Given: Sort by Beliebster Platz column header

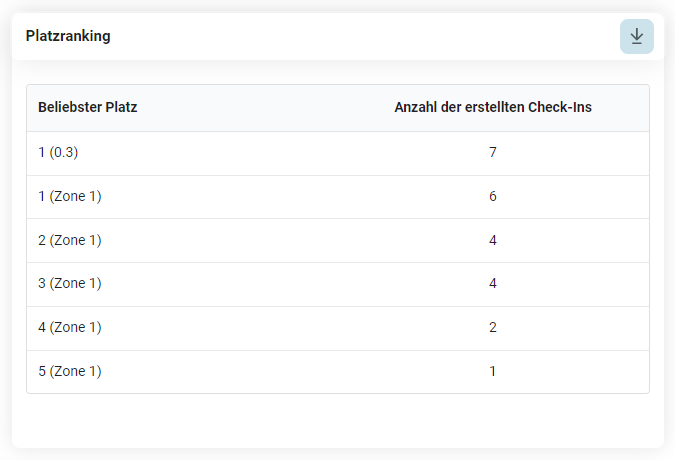Looking at the screenshot, I should coord(88,107).
